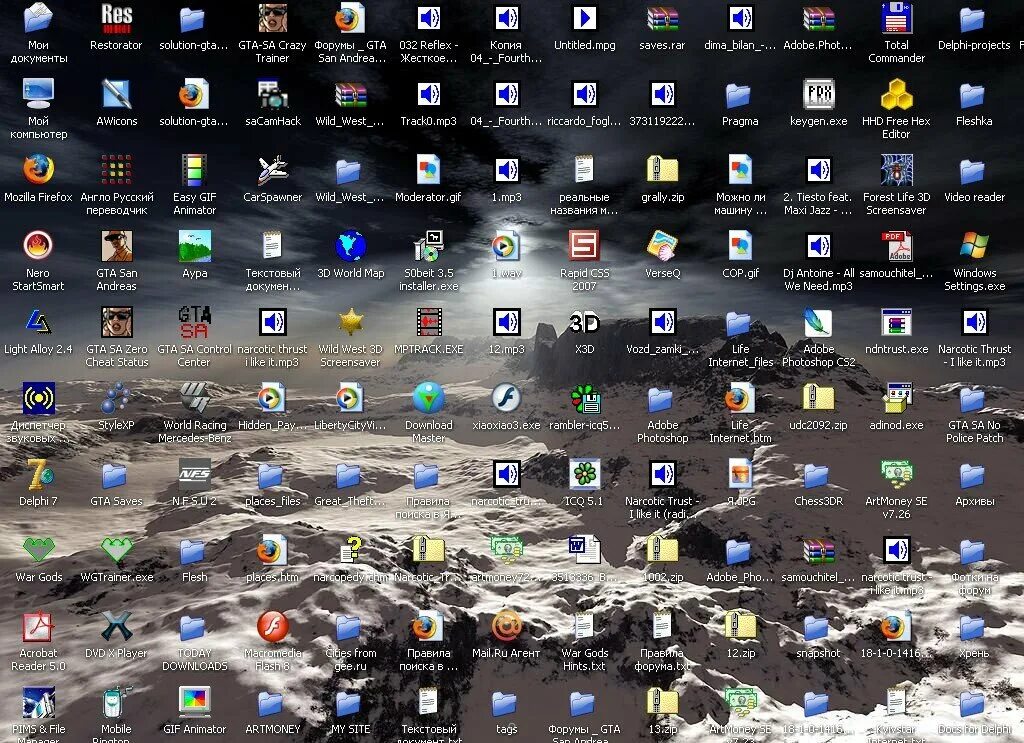Select the Wild West 3D Screensaver icon

[x=351, y=322]
